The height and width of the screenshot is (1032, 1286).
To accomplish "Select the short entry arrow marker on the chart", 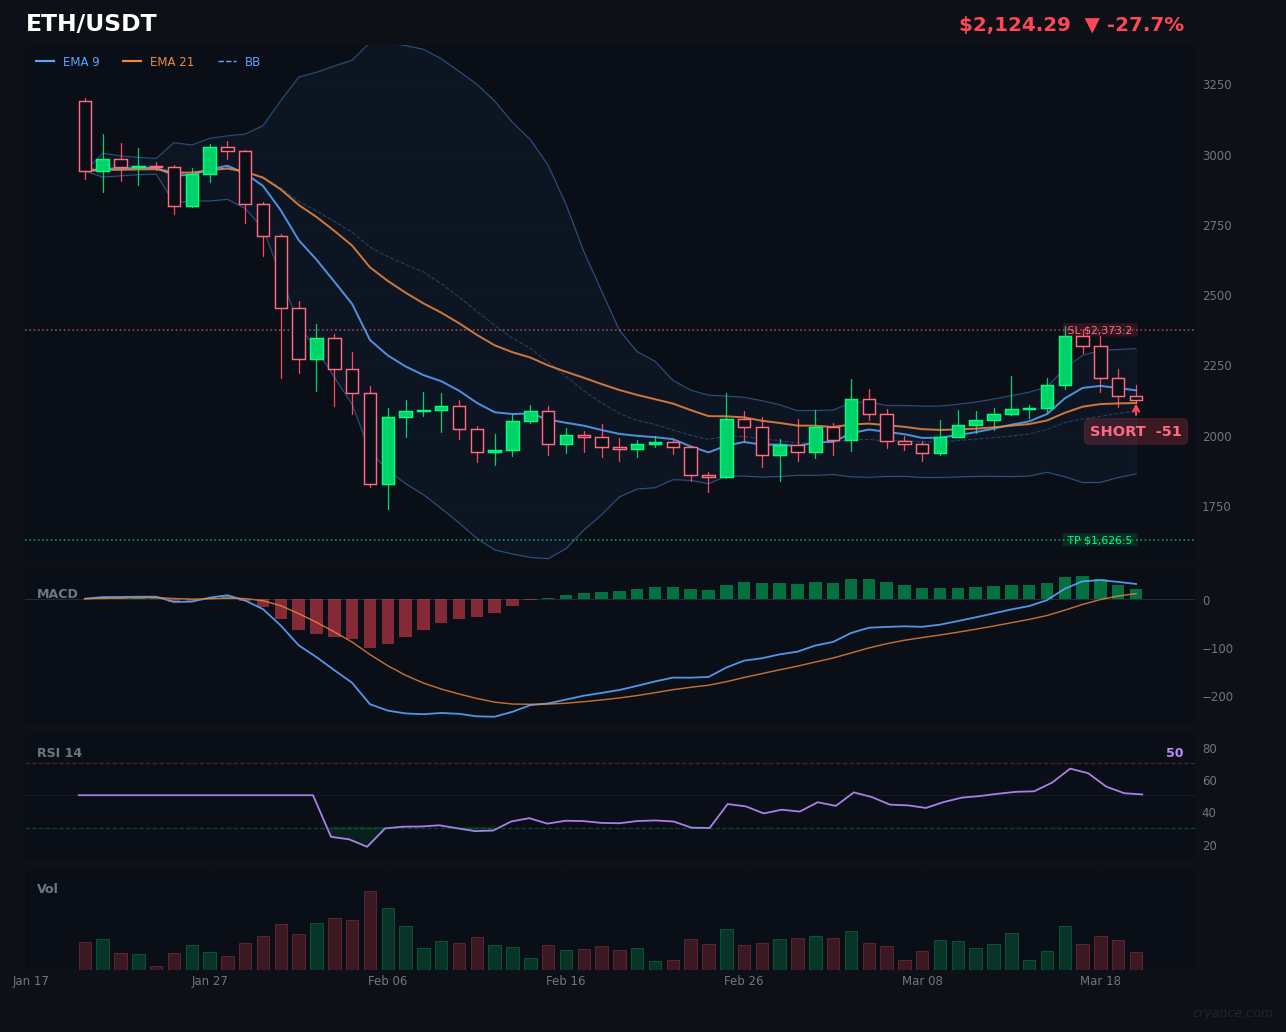I will coord(1136,410).
